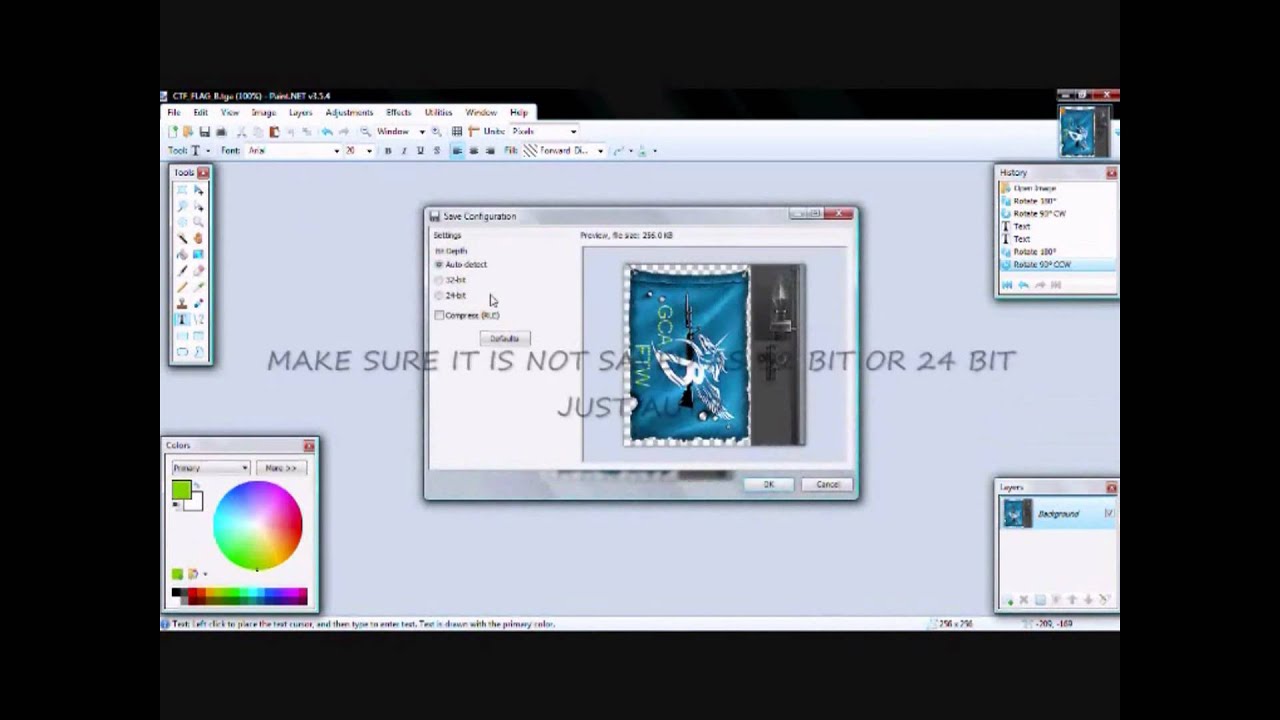The width and height of the screenshot is (1280, 720).
Task: Click the Defaults button
Action: 504,339
